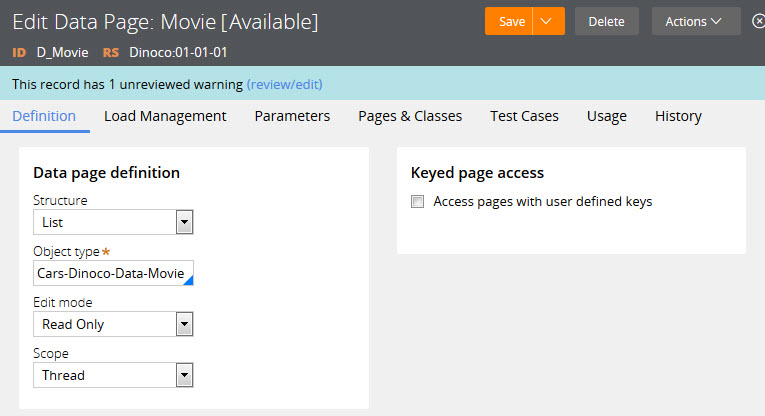This screenshot has width=765, height=416.
Task: Click the Dinoco:01-01-01 ruleset text
Action: (x=178, y=53)
